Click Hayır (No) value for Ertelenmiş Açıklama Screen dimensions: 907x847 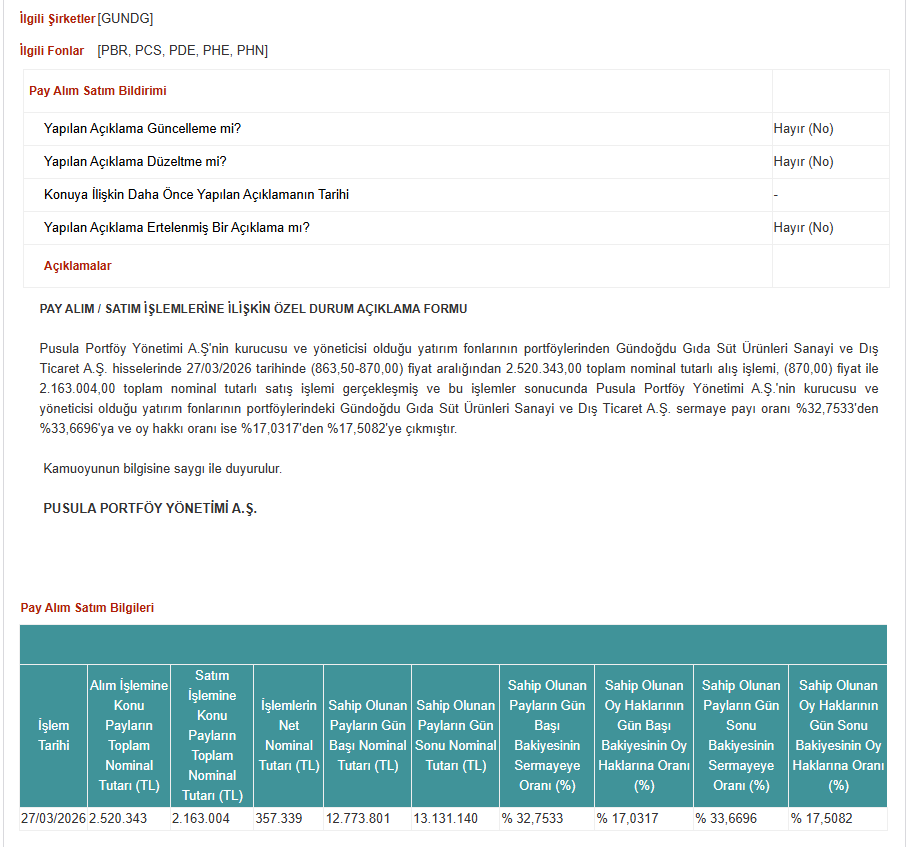[x=803, y=227]
